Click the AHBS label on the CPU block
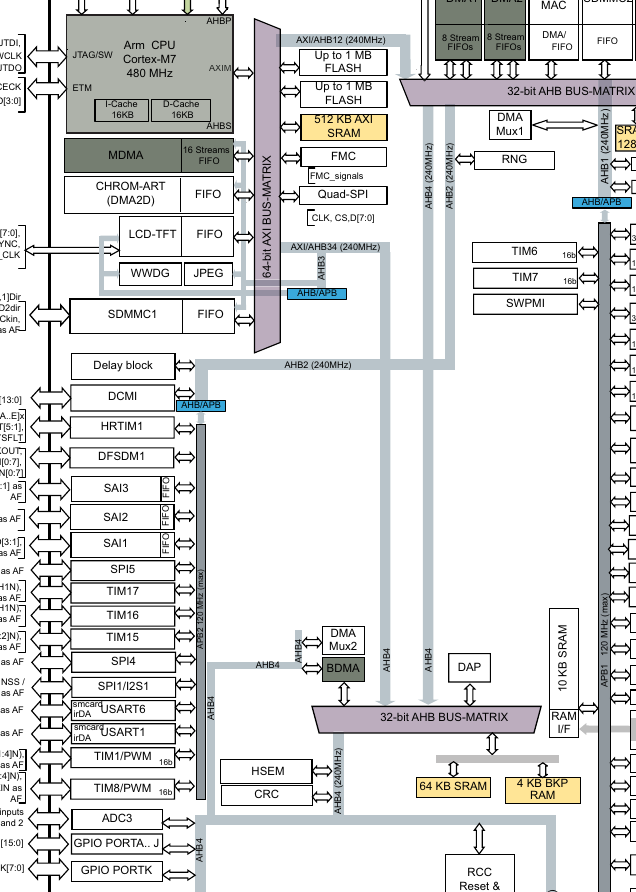636x892 pixels. pyautogui.click(x=219, y=126)
